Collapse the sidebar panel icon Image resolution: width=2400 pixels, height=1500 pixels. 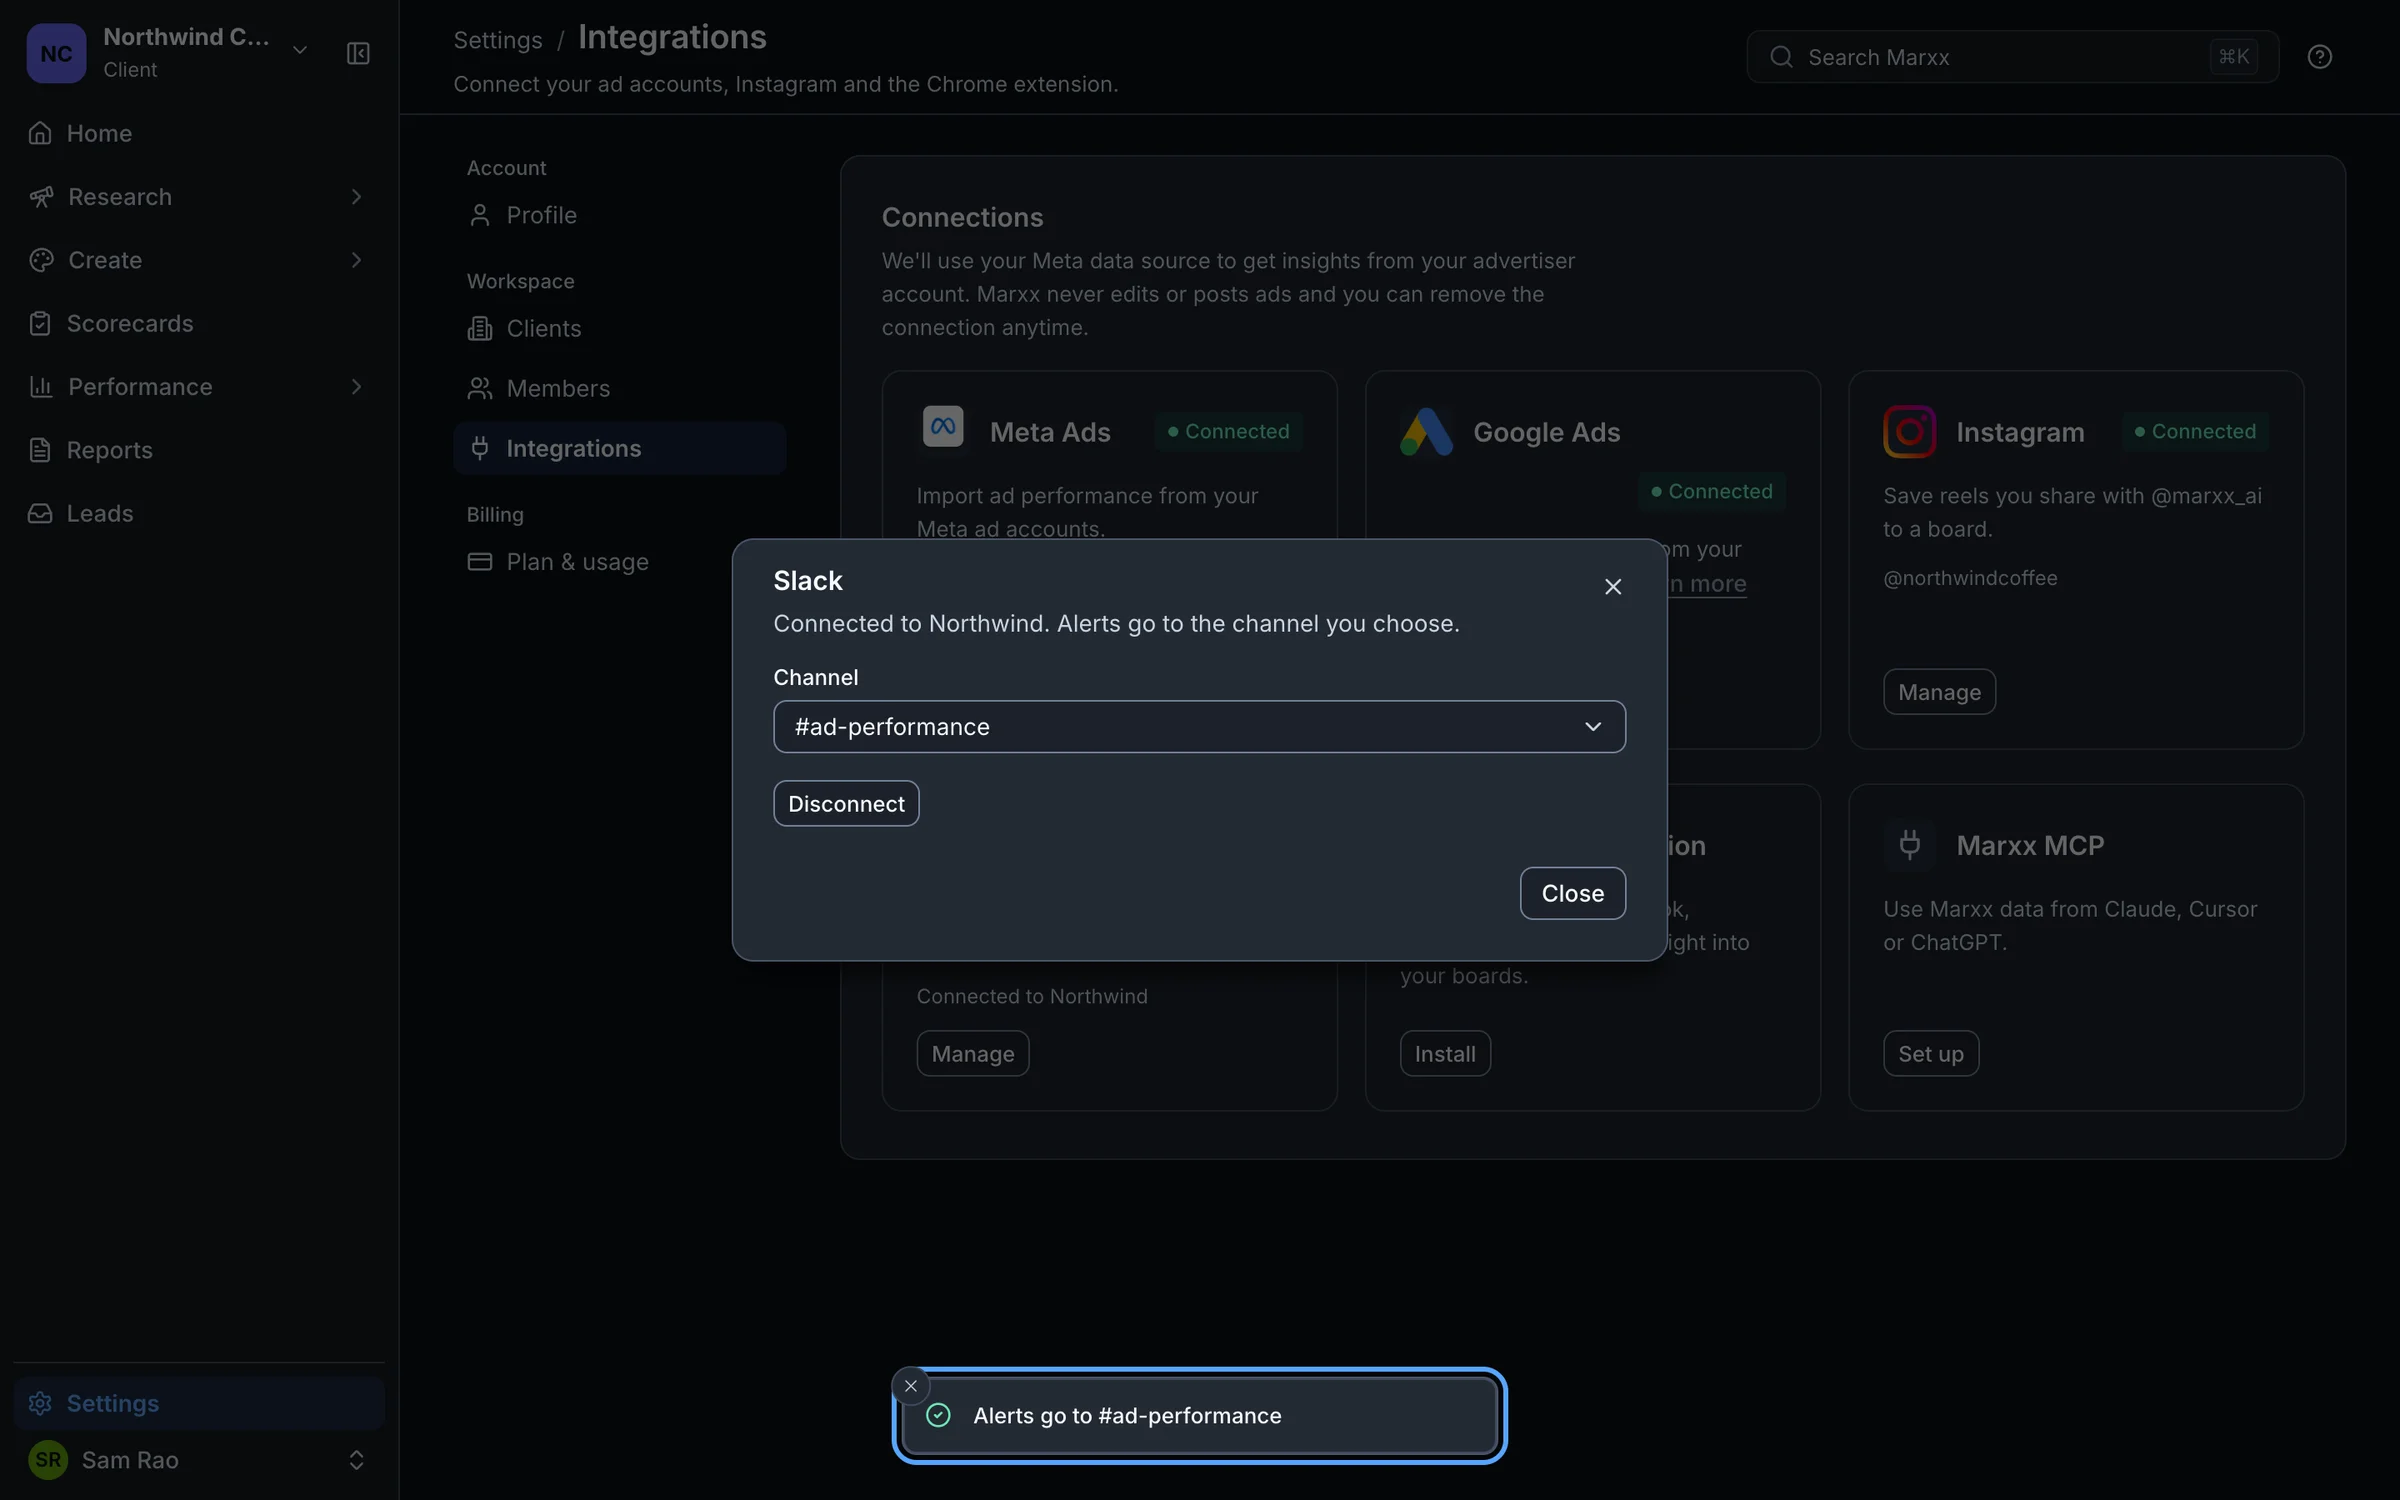(x=358, y=53)
